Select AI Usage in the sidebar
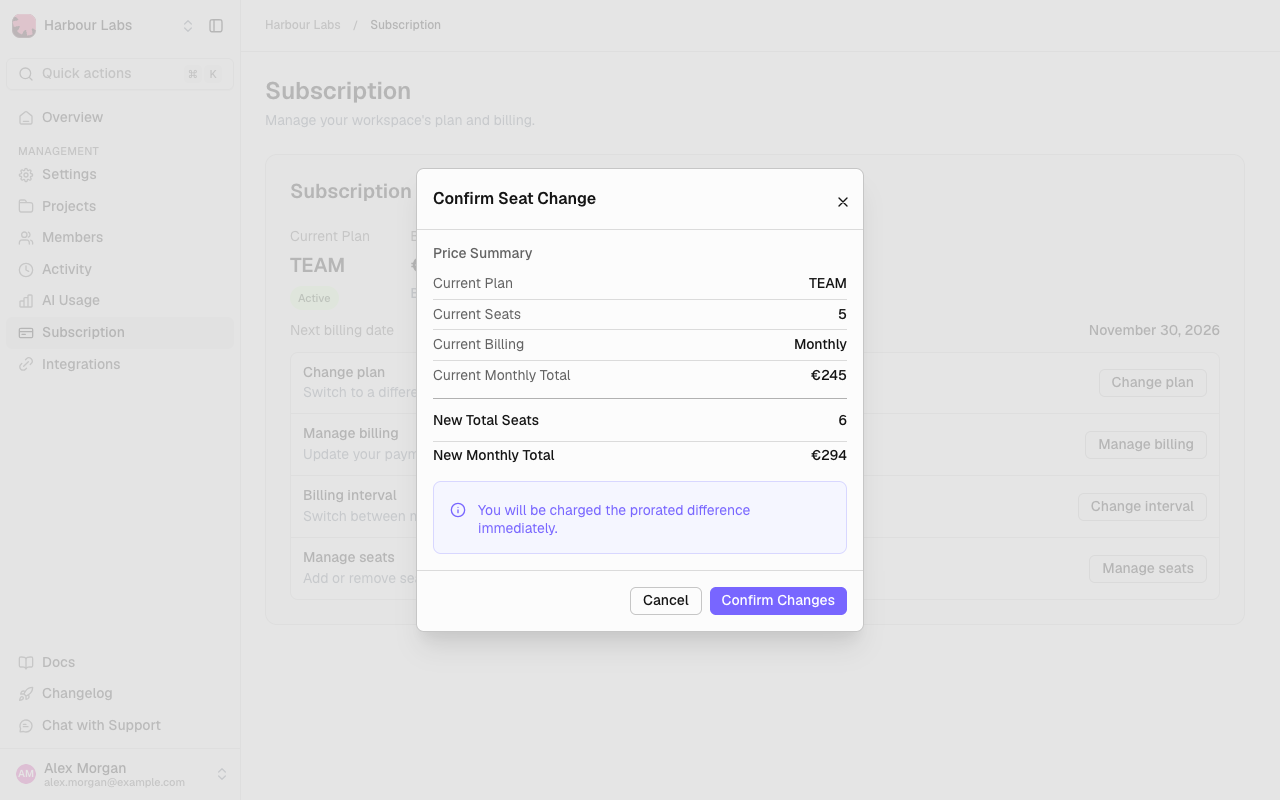Image resolution: width=1280 pixels, height=800 pixels. (x=120, y=300)
